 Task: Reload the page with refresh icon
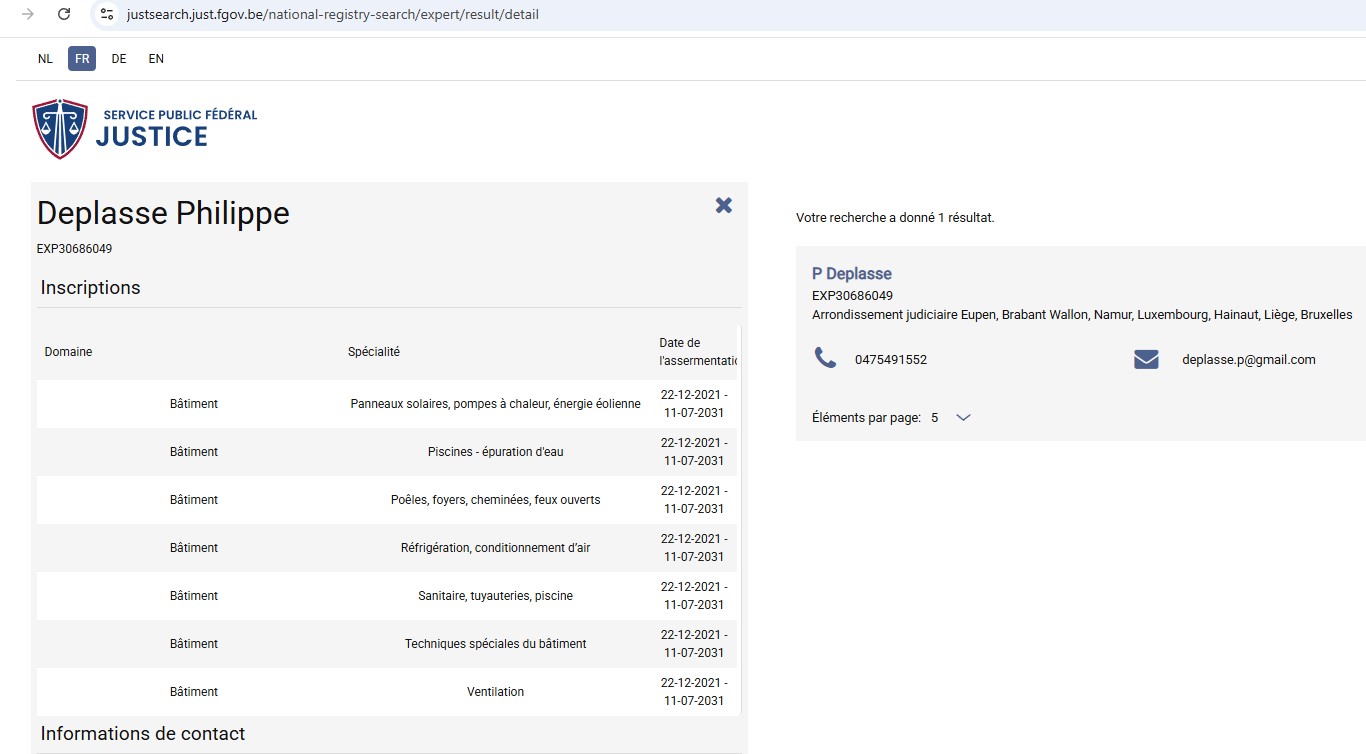[x=64, y=14]
